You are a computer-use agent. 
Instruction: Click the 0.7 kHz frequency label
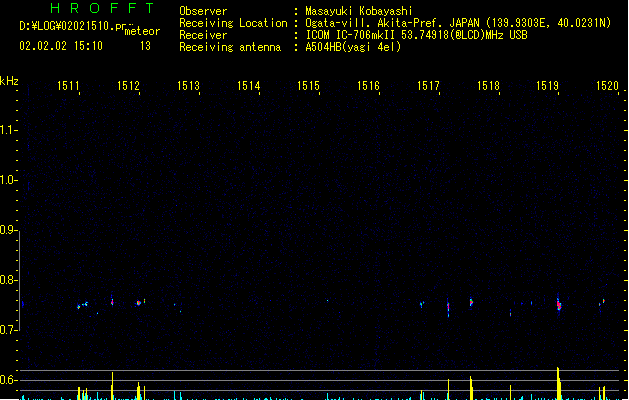(8, 330)
